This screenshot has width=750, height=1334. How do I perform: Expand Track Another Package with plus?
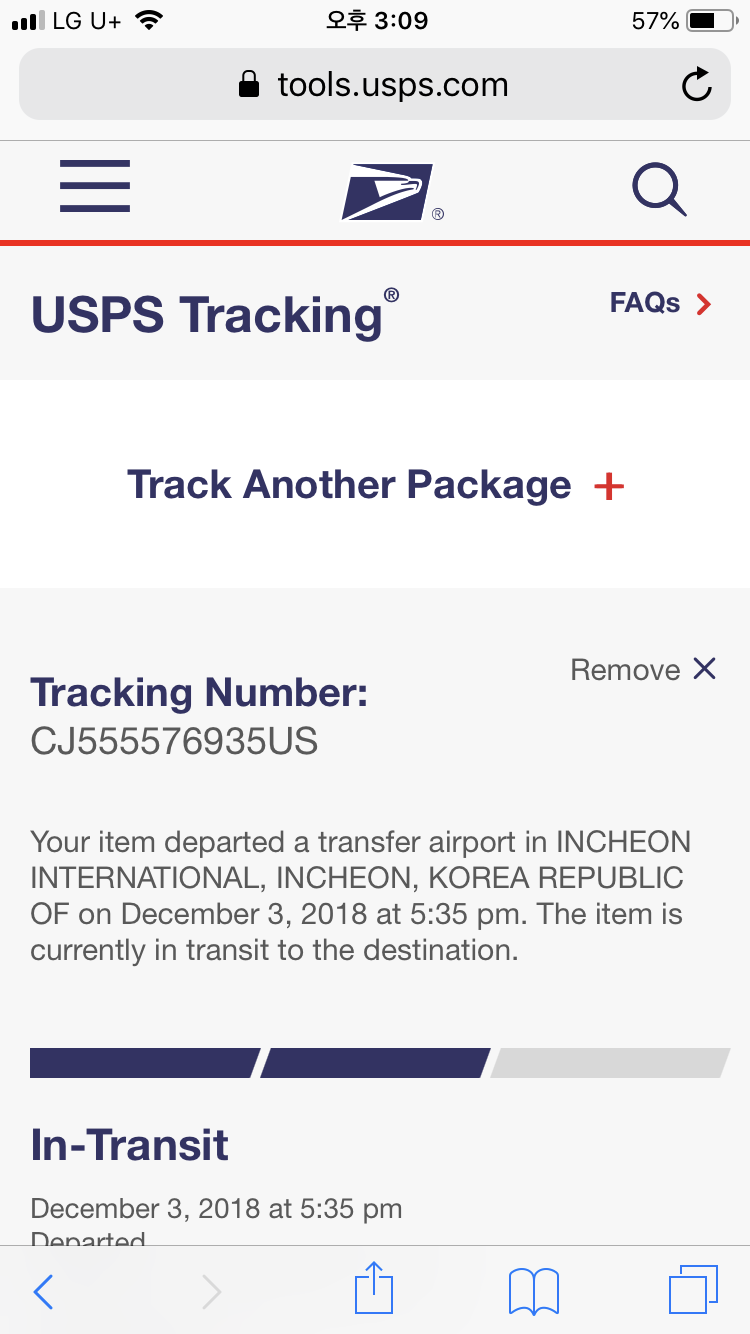point(609,487)
